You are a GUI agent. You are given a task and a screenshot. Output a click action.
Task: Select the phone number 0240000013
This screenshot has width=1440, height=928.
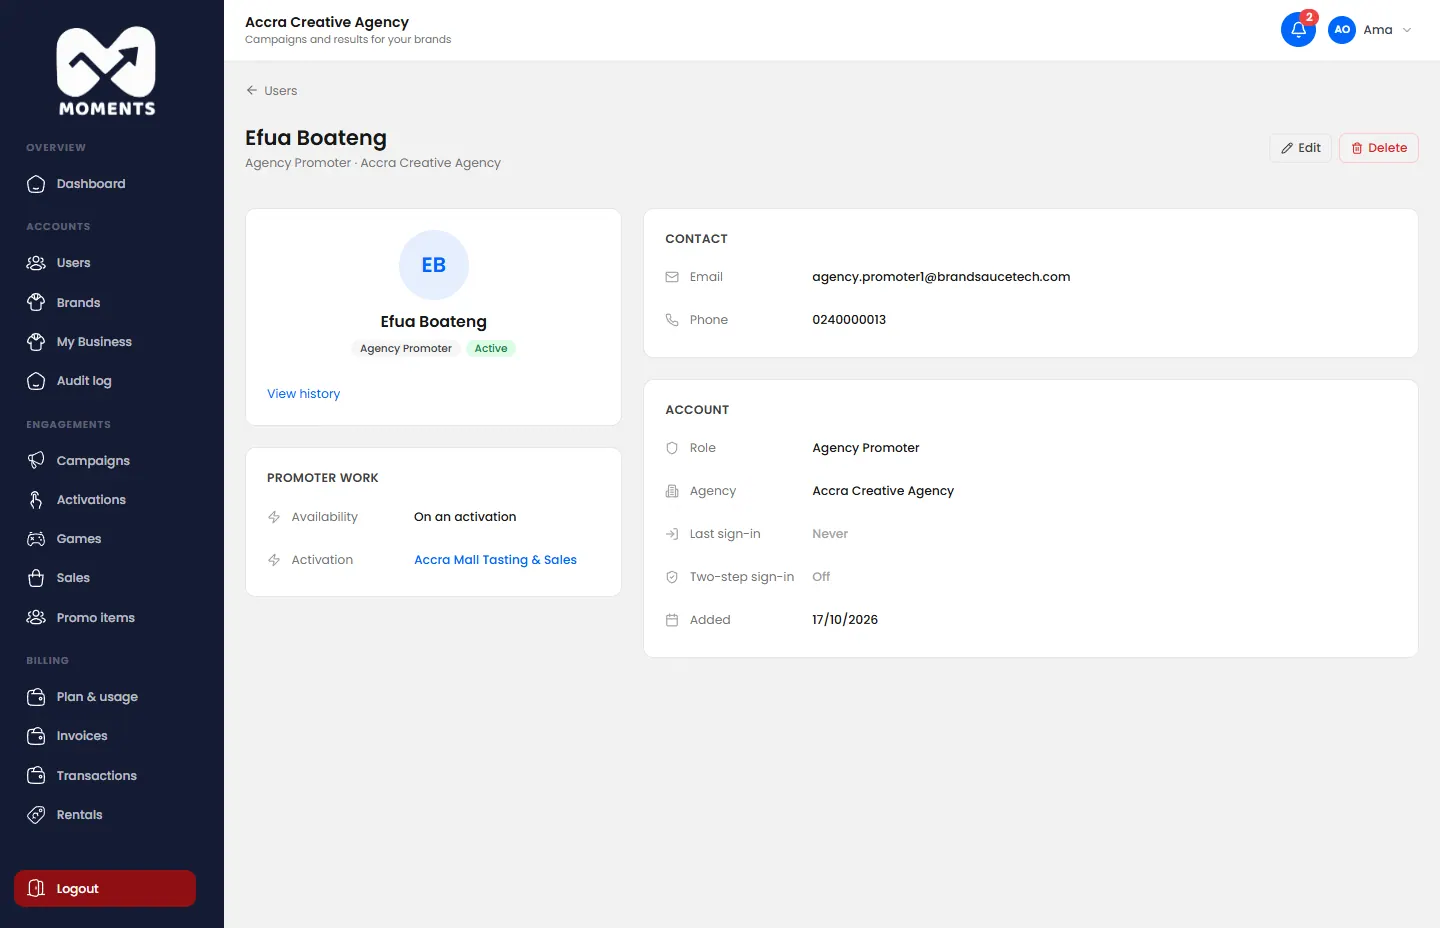(x=849, y=320)
